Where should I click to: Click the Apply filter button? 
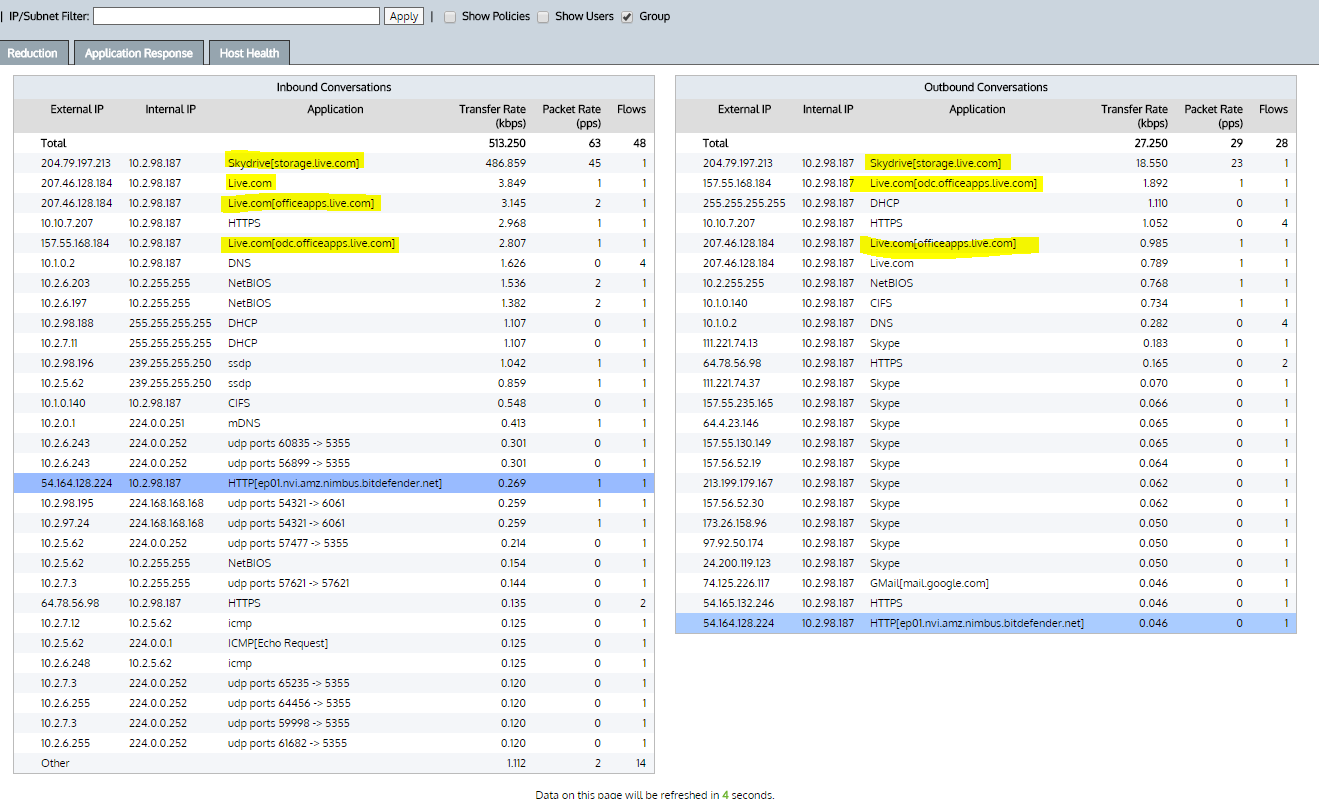click(404, 16)
